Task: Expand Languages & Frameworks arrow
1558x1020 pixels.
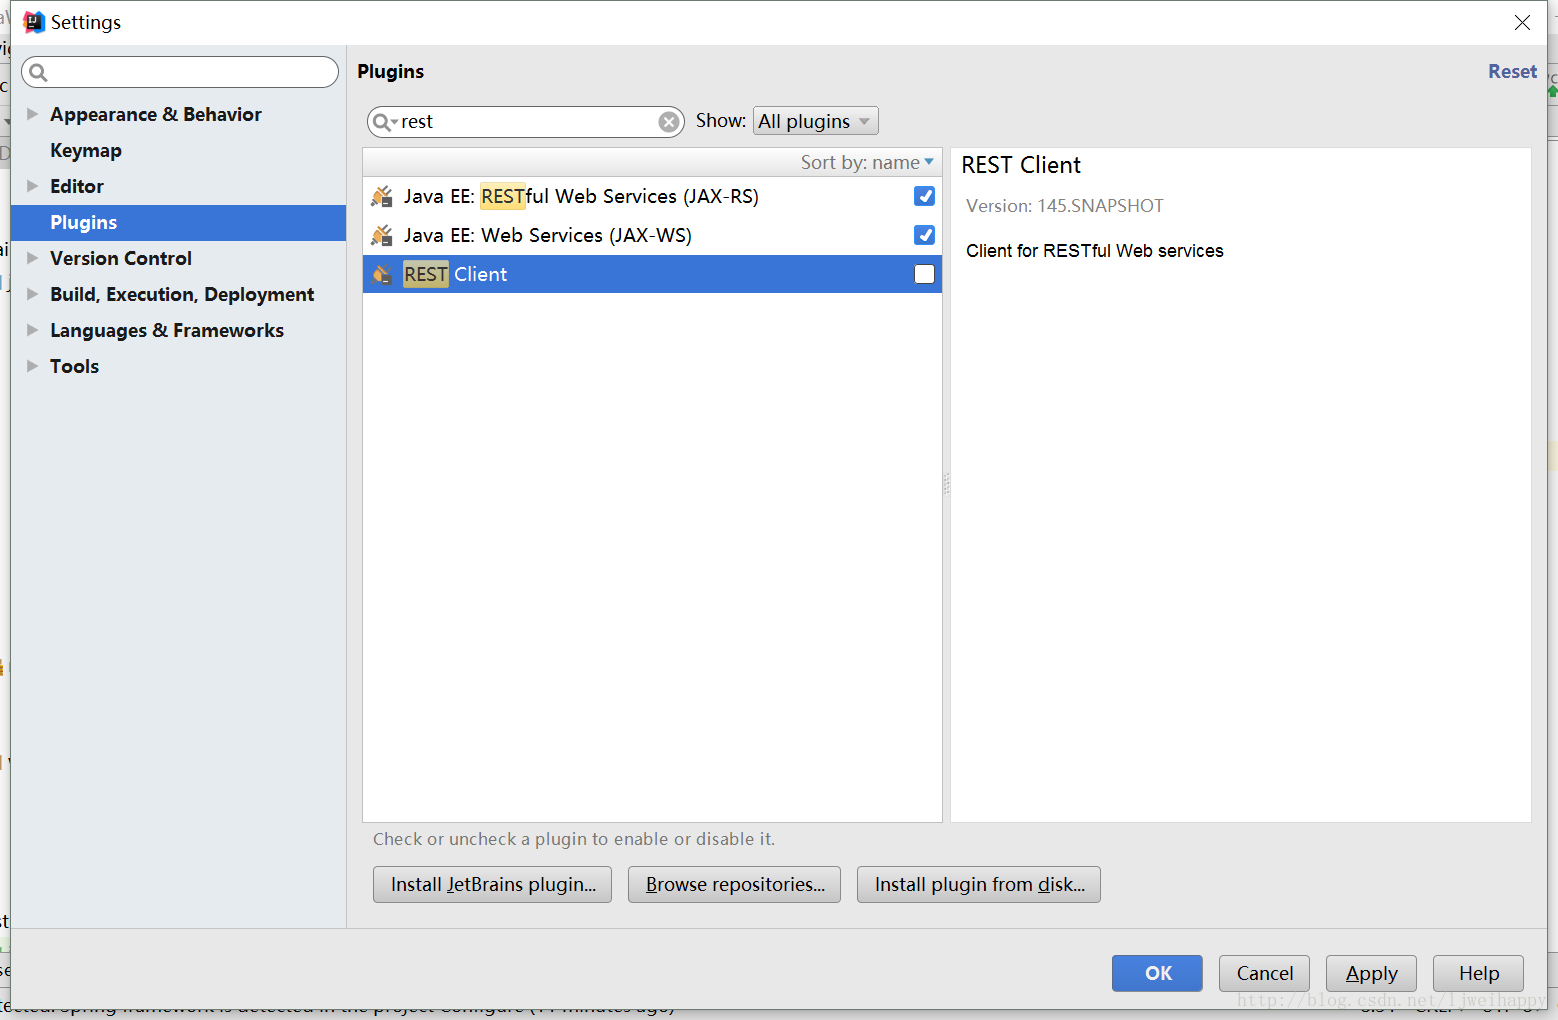Action: coord(32,330)
